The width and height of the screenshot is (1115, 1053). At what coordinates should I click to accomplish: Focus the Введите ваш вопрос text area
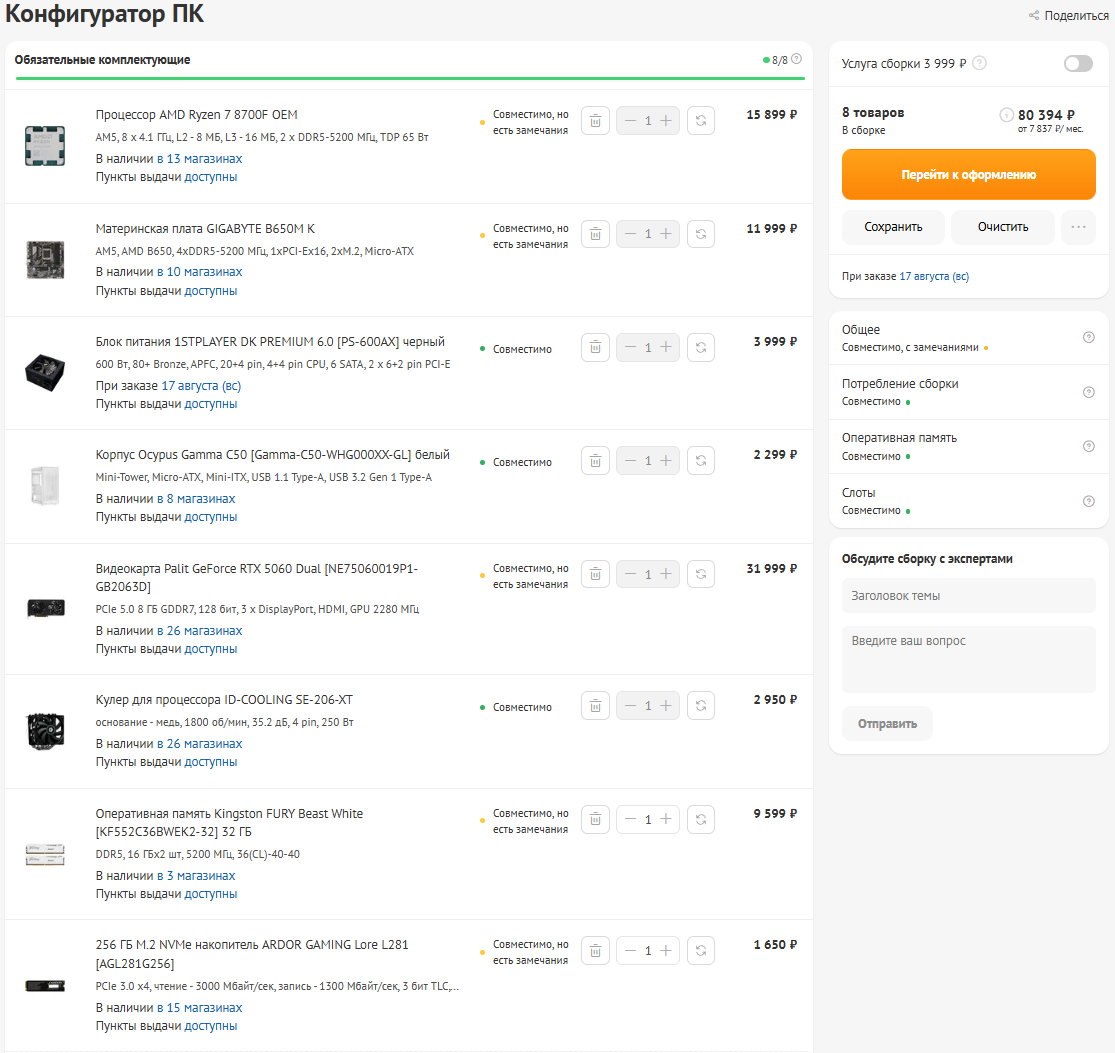tap(969, 660)
